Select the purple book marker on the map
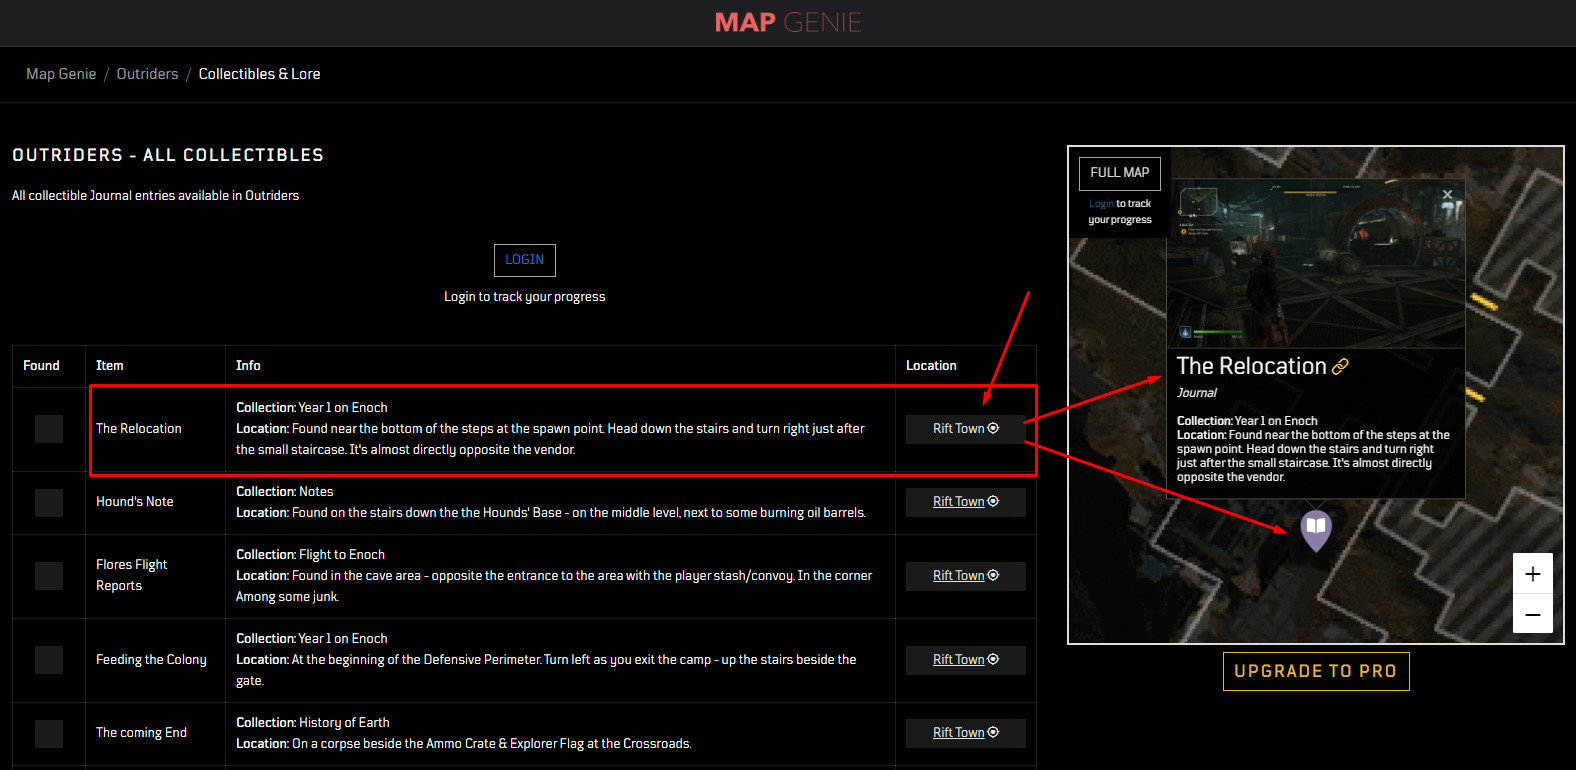The height and width of the screenshot is (770, 1576). pyautogui.click(x=1316, y=529)
